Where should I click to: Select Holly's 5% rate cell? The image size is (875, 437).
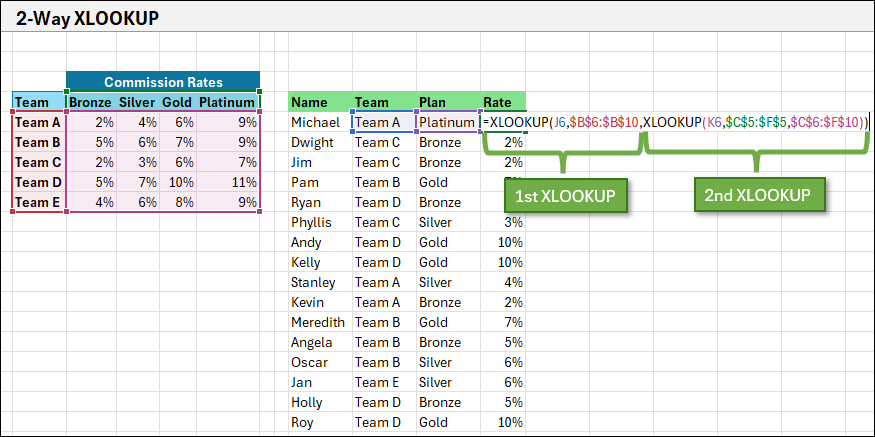click(502, 402)
